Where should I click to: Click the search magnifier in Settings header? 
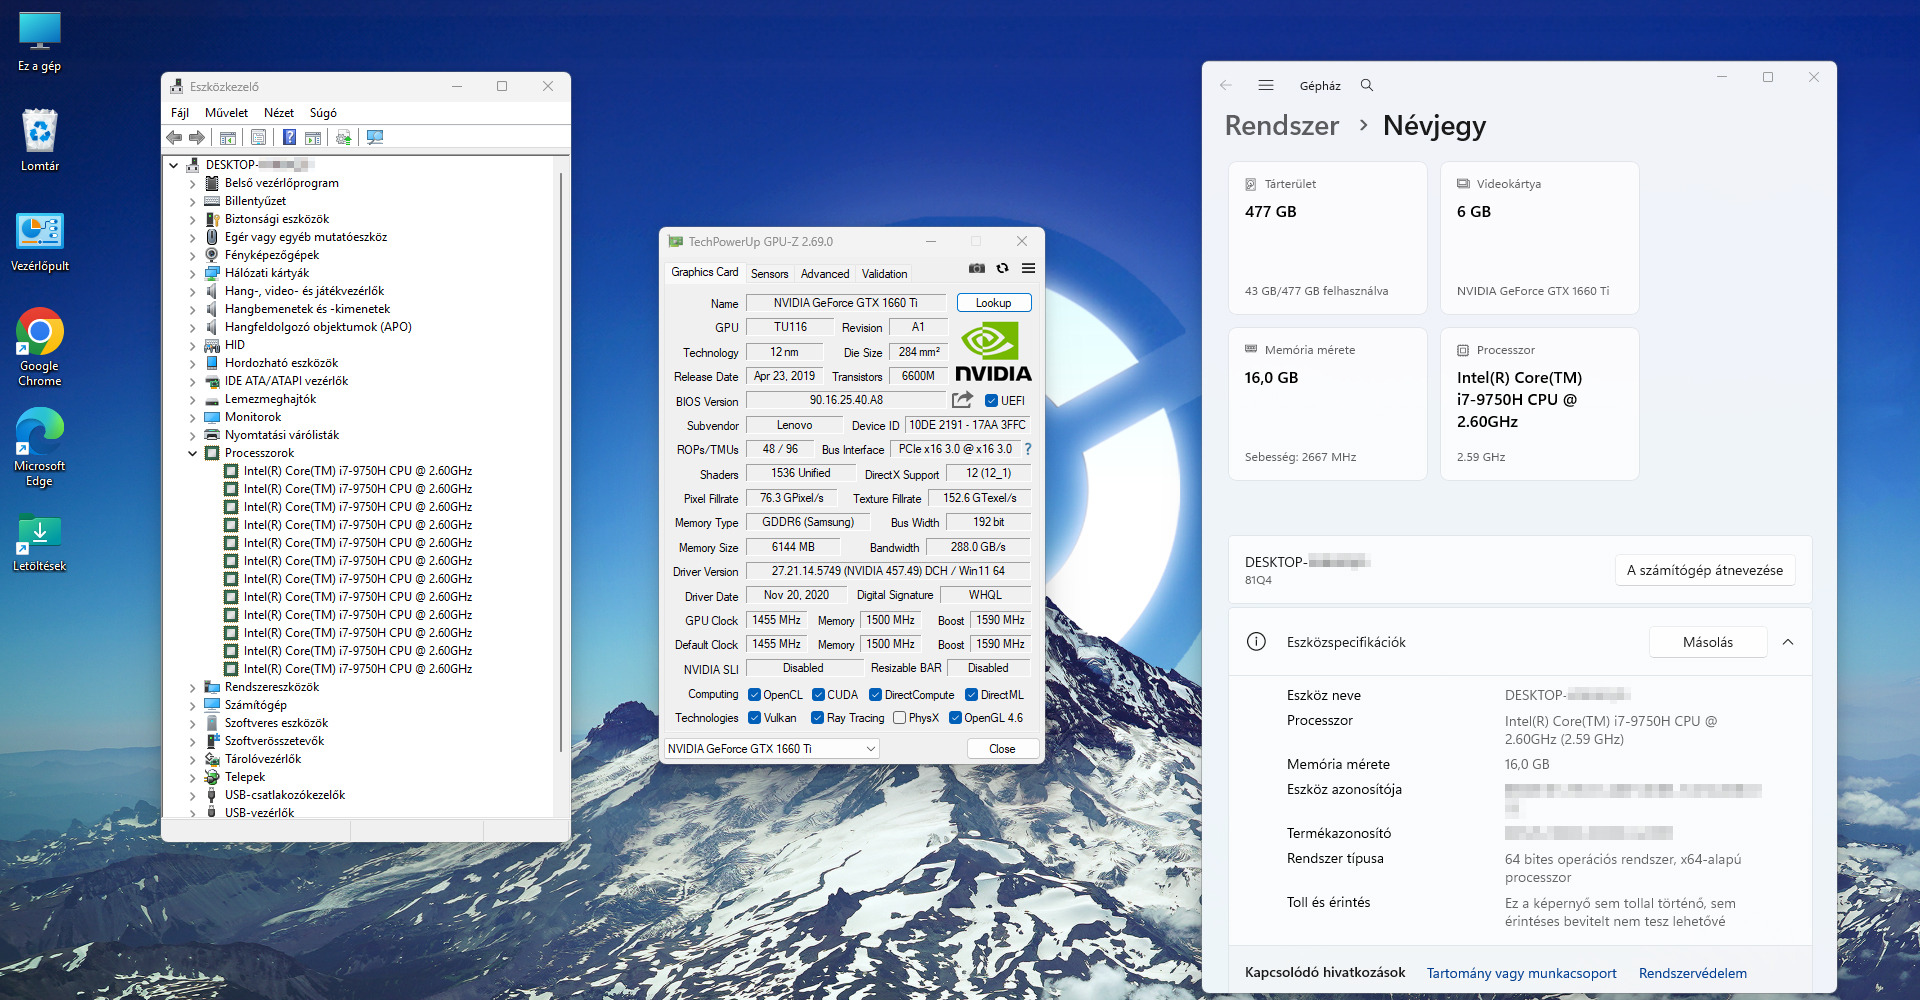tap(1367, 85)
